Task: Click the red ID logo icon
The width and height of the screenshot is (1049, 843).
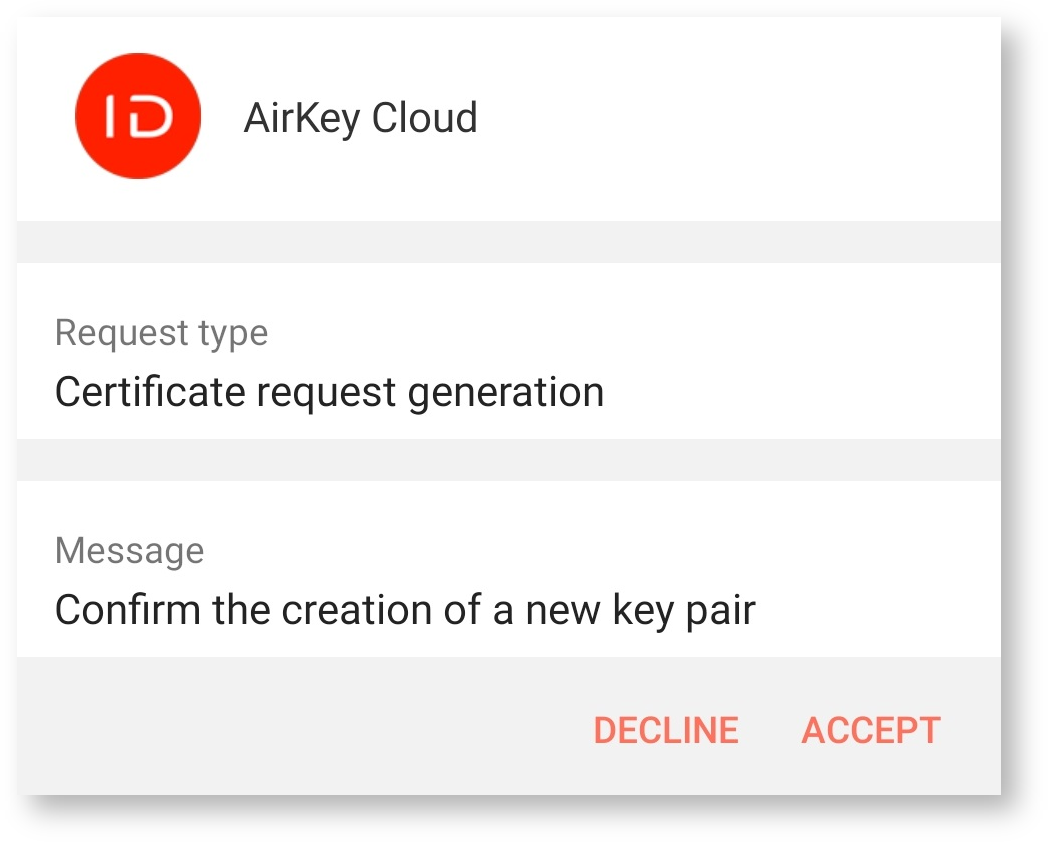Action: [x=138, y=117]
